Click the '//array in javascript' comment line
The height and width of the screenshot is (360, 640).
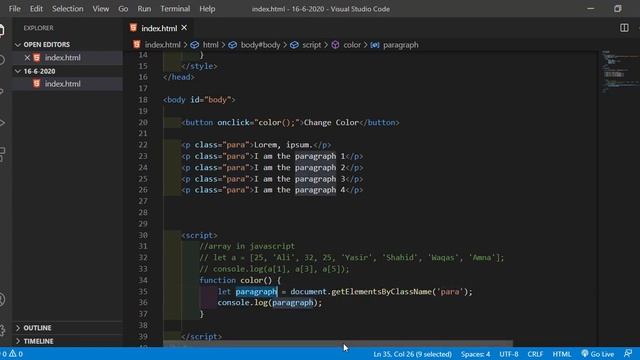click(247, 246)
